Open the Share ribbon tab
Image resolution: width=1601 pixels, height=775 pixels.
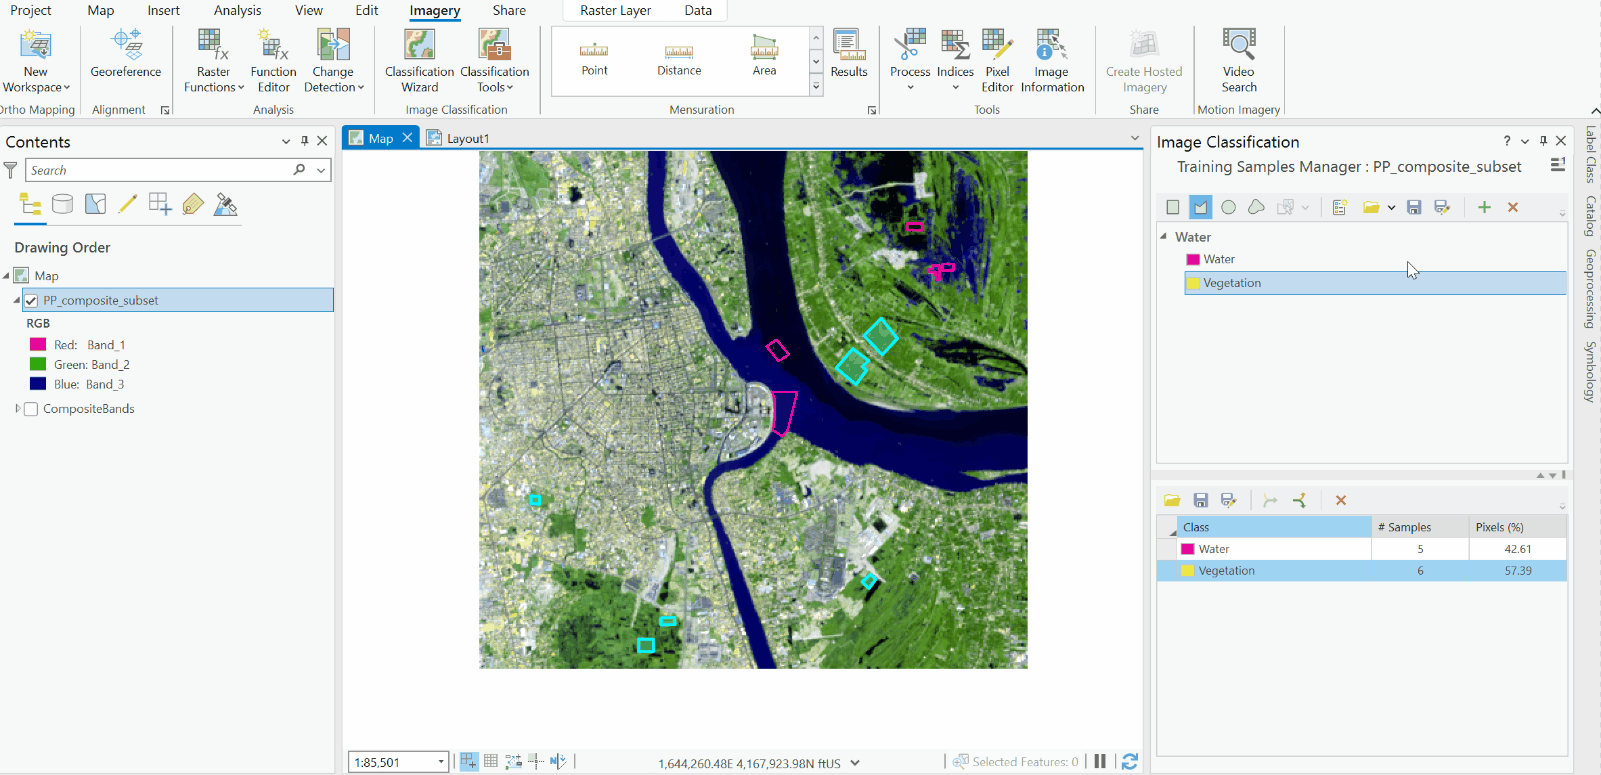[509, 10]
